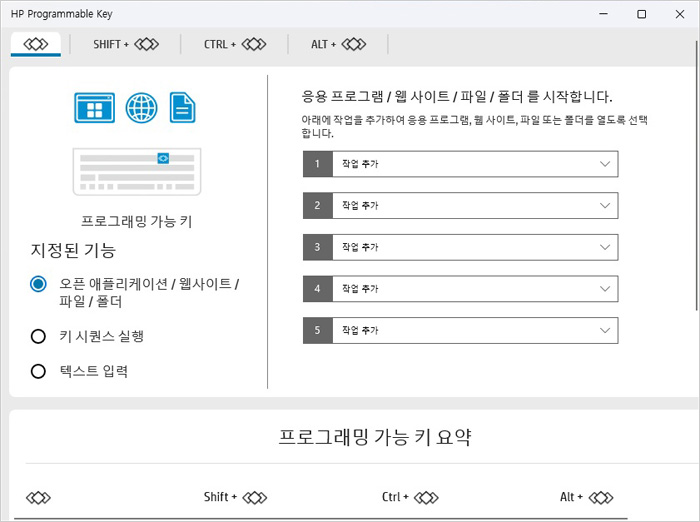Click the blue document file icon
This screenshot has height=522, width=700.
pos(182,108)
